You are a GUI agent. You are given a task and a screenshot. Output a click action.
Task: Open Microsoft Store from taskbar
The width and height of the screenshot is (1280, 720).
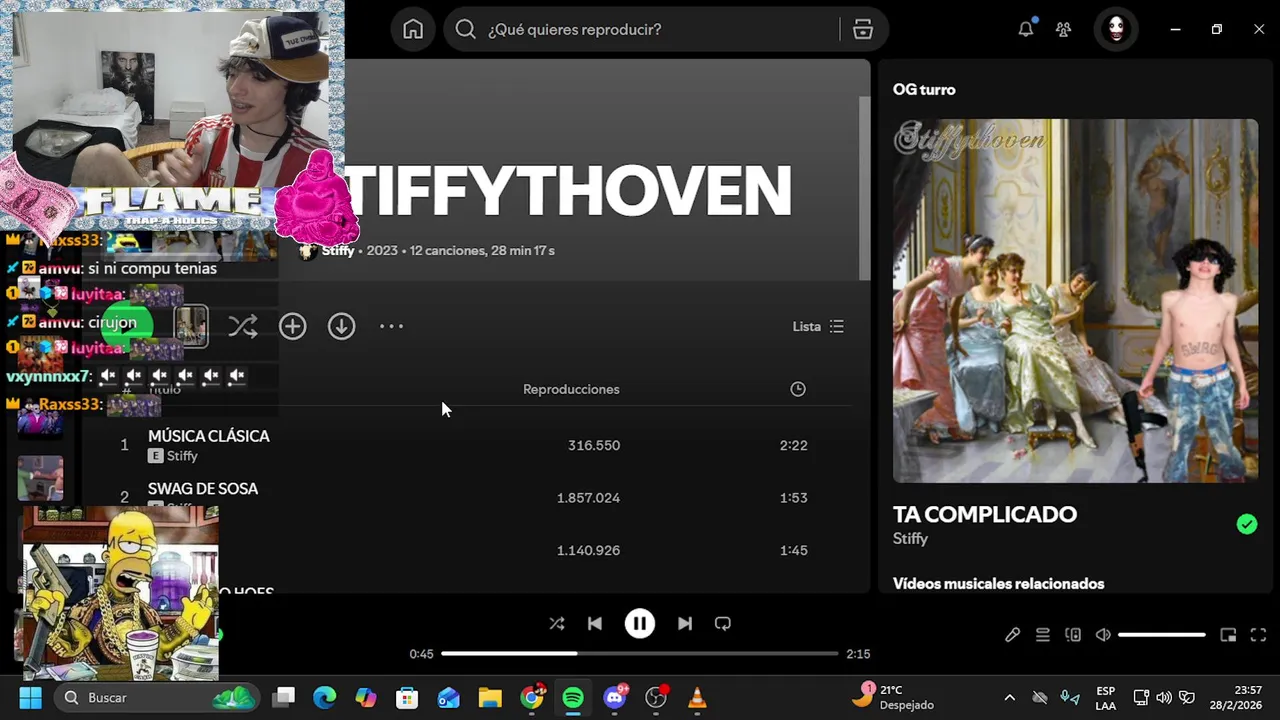click(407, 697)
